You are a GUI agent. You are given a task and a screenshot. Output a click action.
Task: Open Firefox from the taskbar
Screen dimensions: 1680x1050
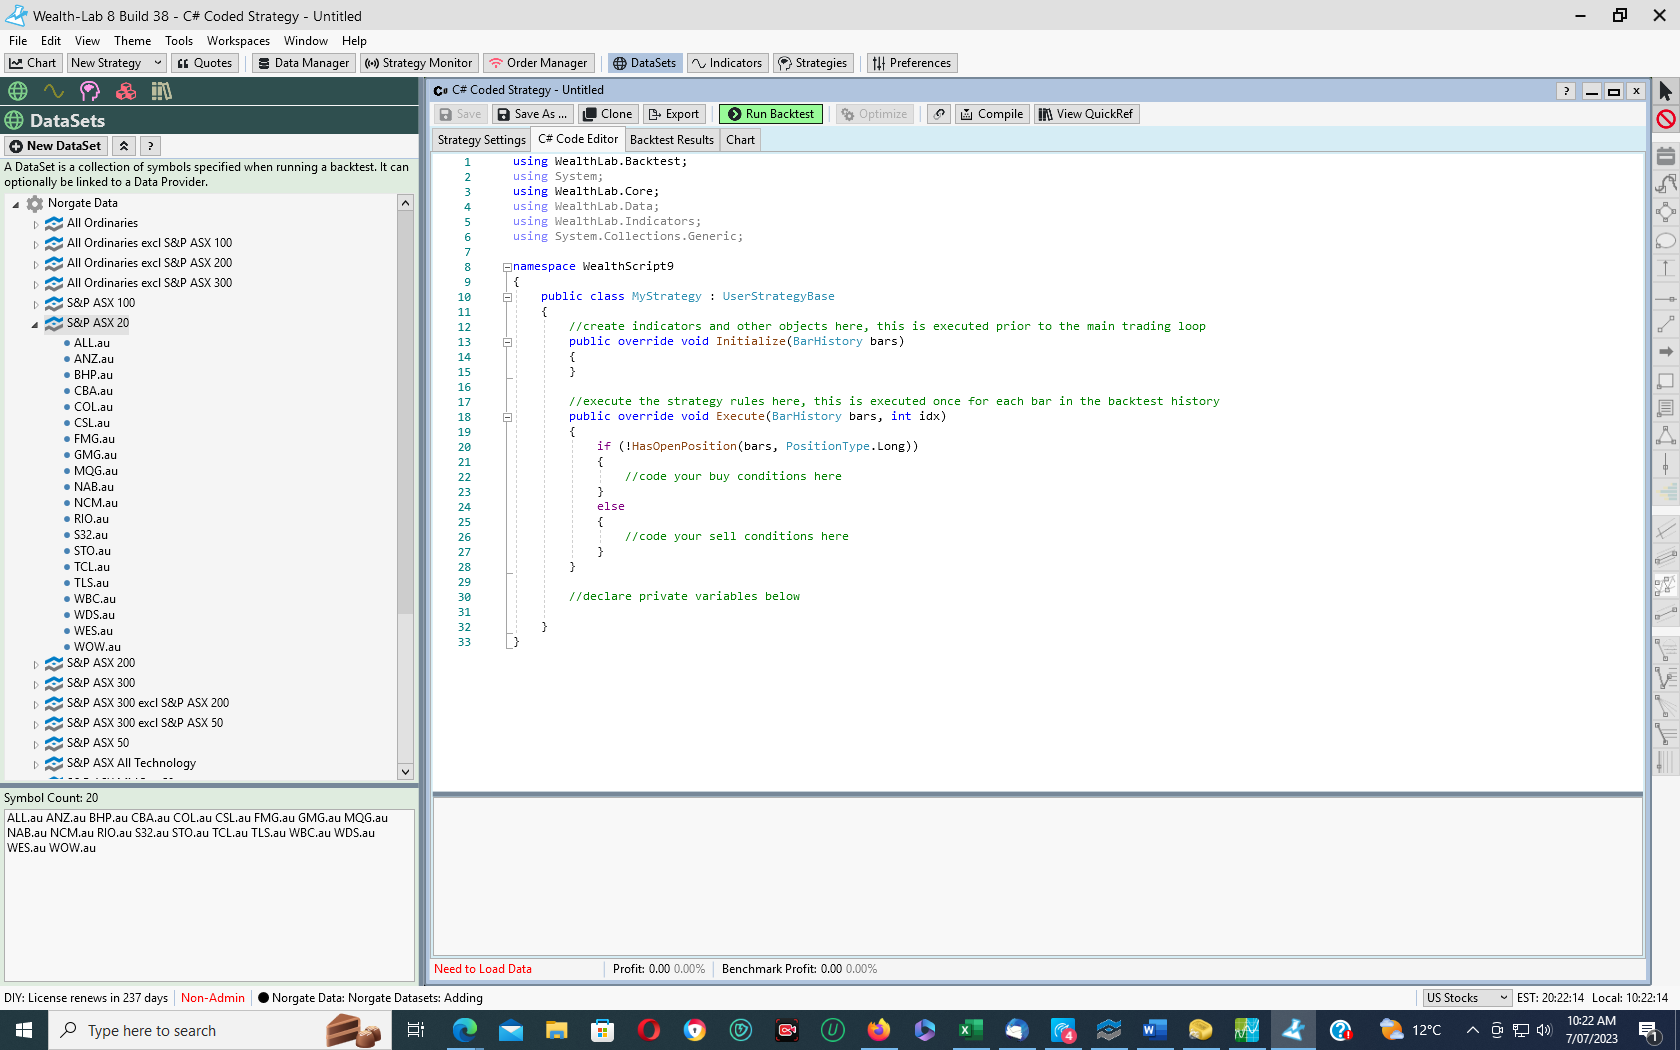click(878, 1030)
